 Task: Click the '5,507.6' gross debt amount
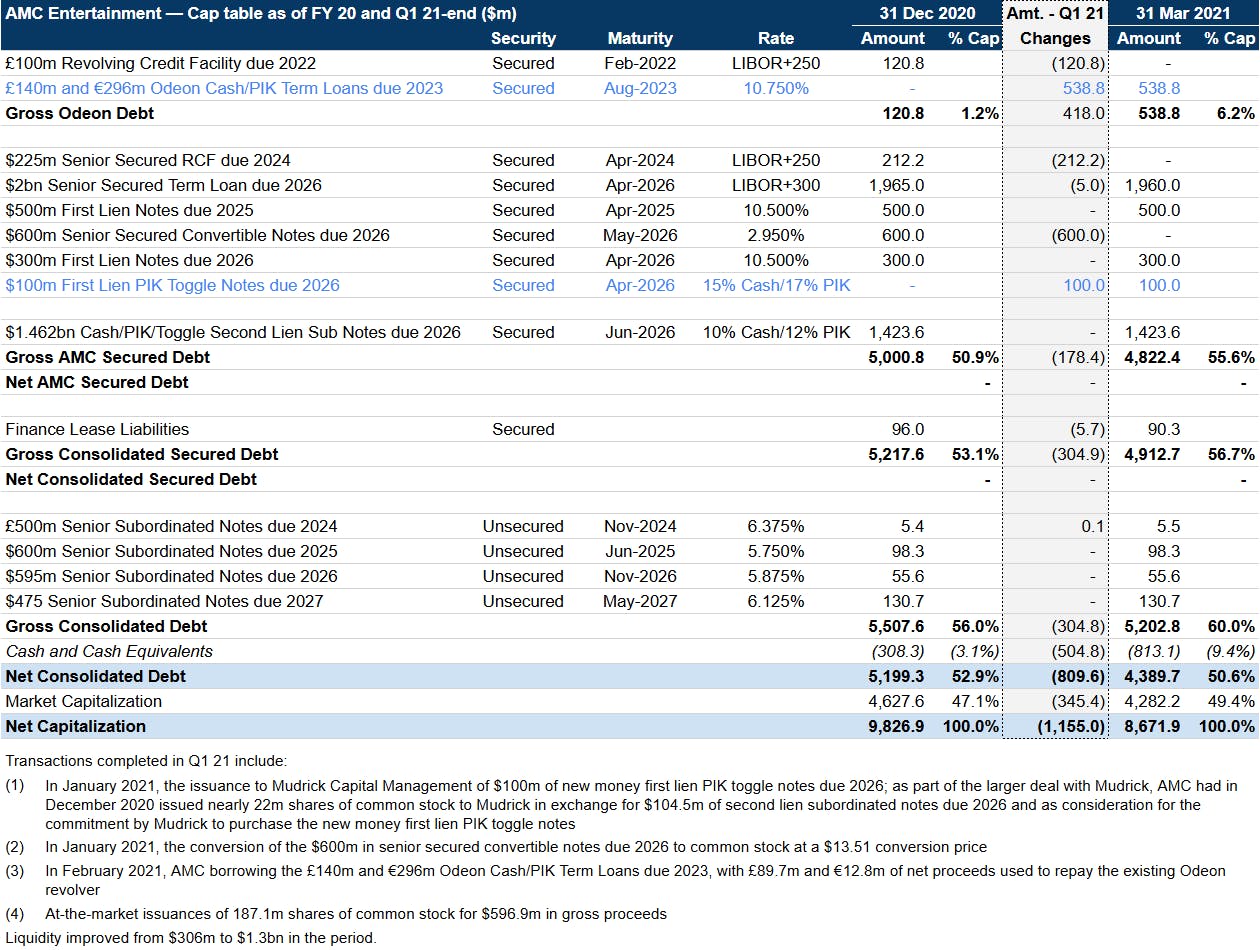897,626
